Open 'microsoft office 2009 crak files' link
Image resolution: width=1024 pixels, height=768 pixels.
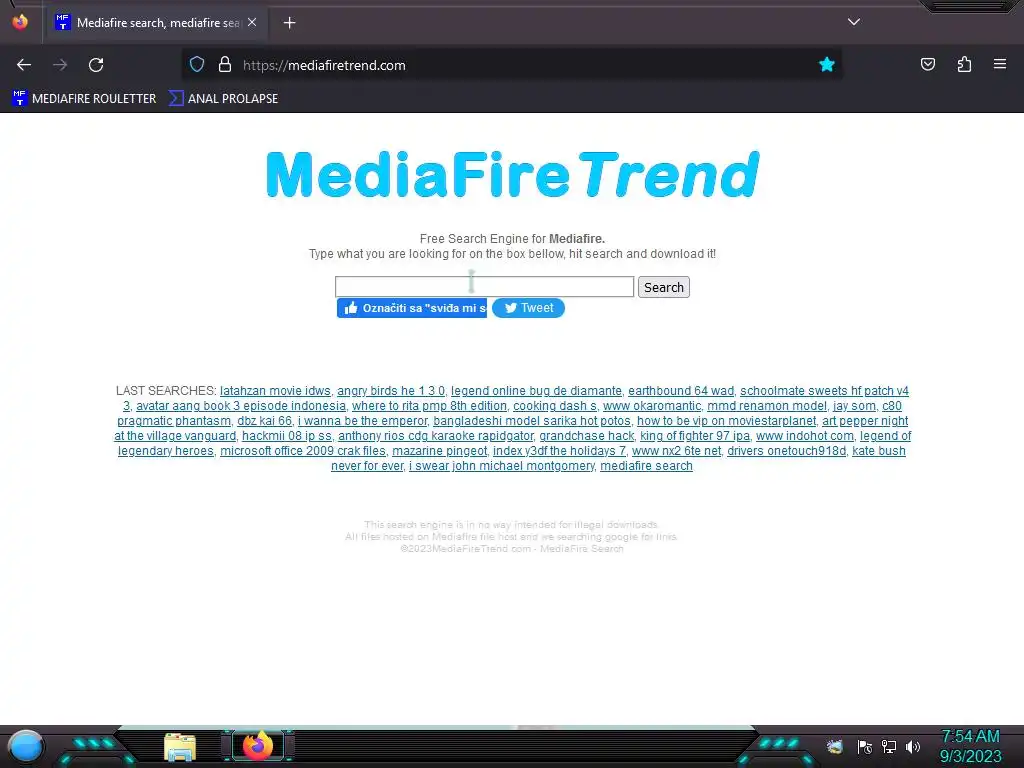(x=303, y=451)
